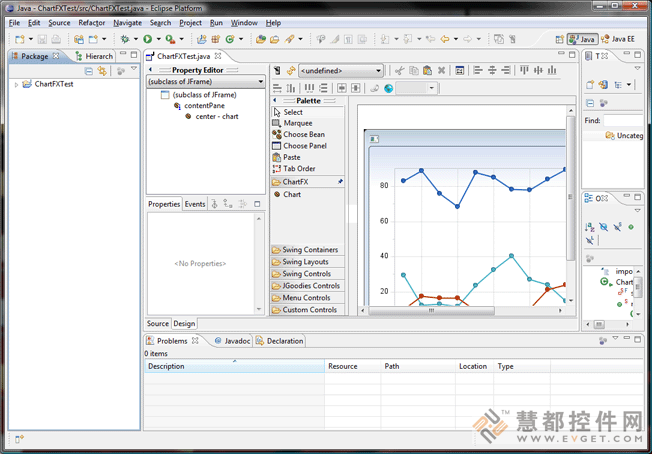This screenshot has width=652, height=454.
Task: Click the Search flashlight toolbar icon
Action: tap(290, 39)
